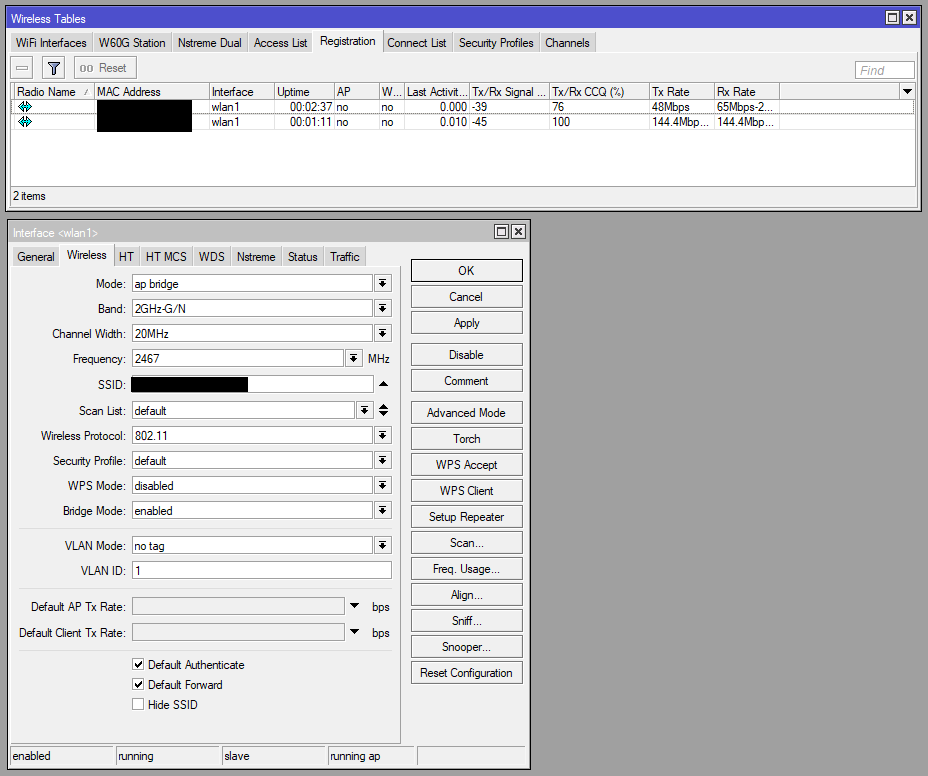The width and height of the screenshot is (928, 776).
Task: Open the Nstreme tab in Interface window
Action: pos(256,257)
